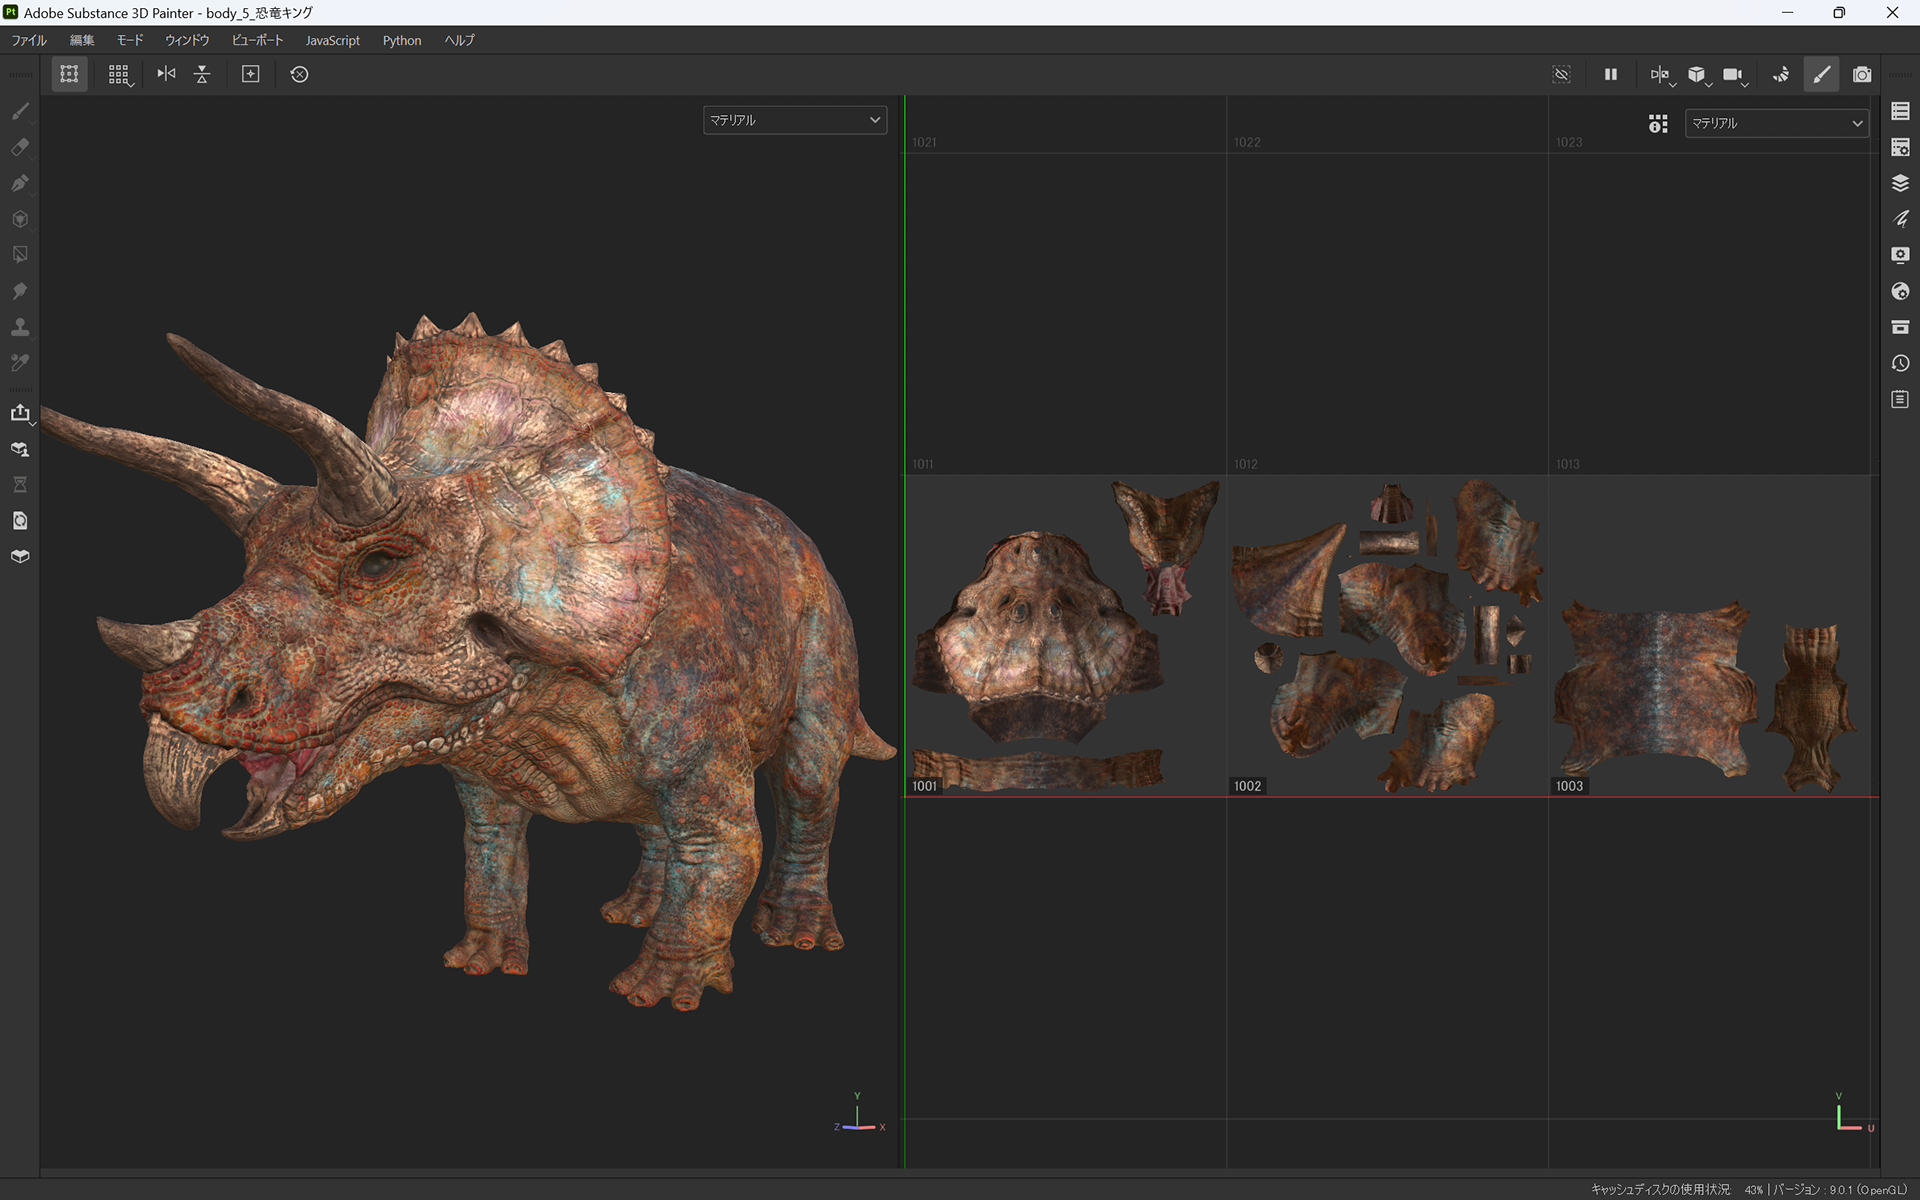
Task: Open the Shader settings sphere icon
Action: (1900, 291)
